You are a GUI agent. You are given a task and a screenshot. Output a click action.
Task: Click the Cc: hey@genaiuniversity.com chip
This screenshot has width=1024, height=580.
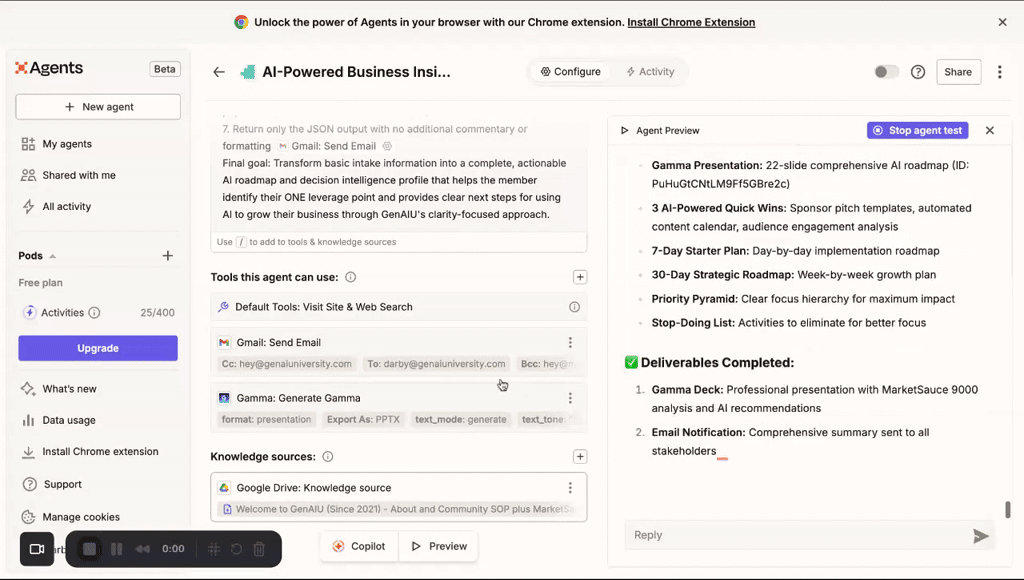(x=287, y=364)
